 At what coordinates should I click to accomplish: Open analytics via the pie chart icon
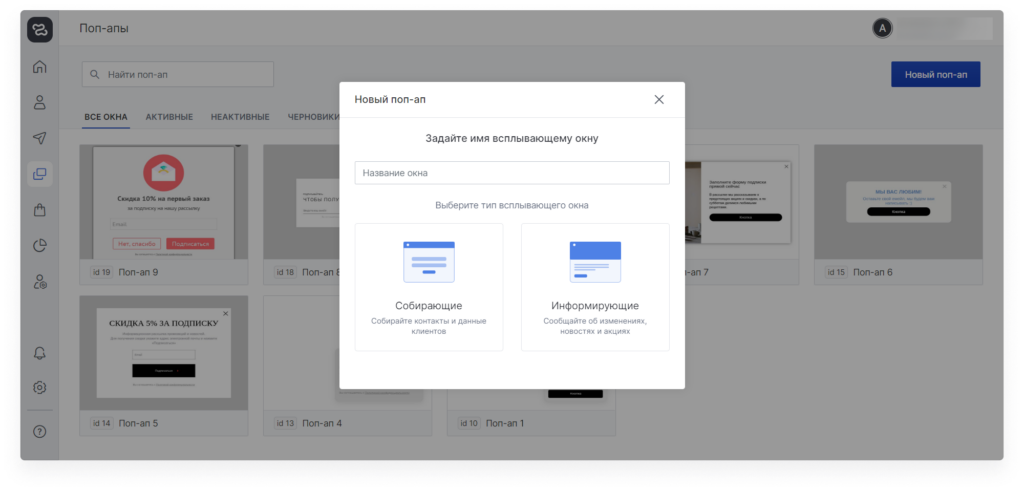pyautogui.click(x=40, y=246)
